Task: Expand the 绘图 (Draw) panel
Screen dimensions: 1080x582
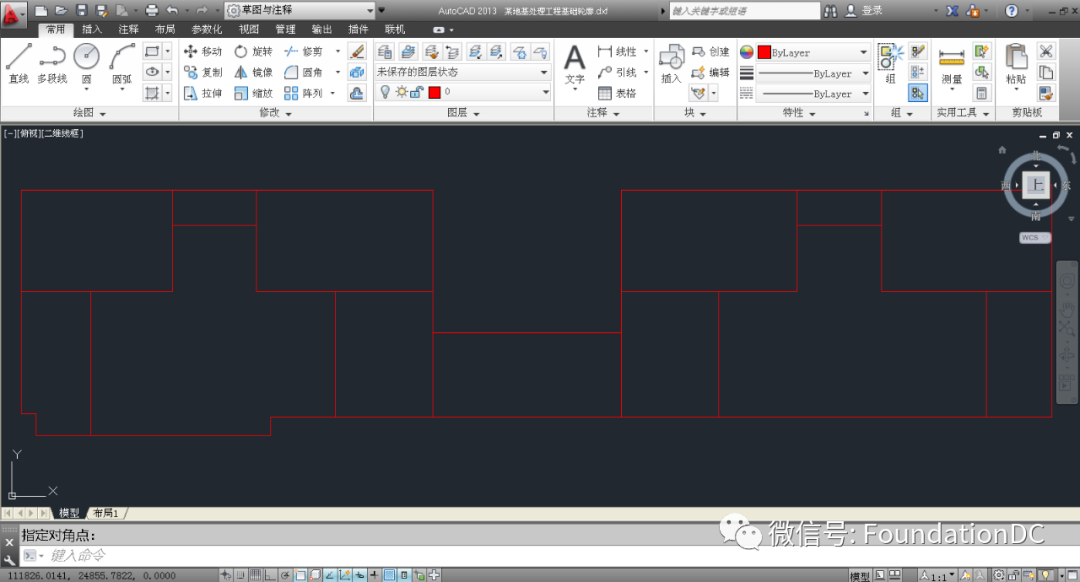Action: (x=90, y=113)
